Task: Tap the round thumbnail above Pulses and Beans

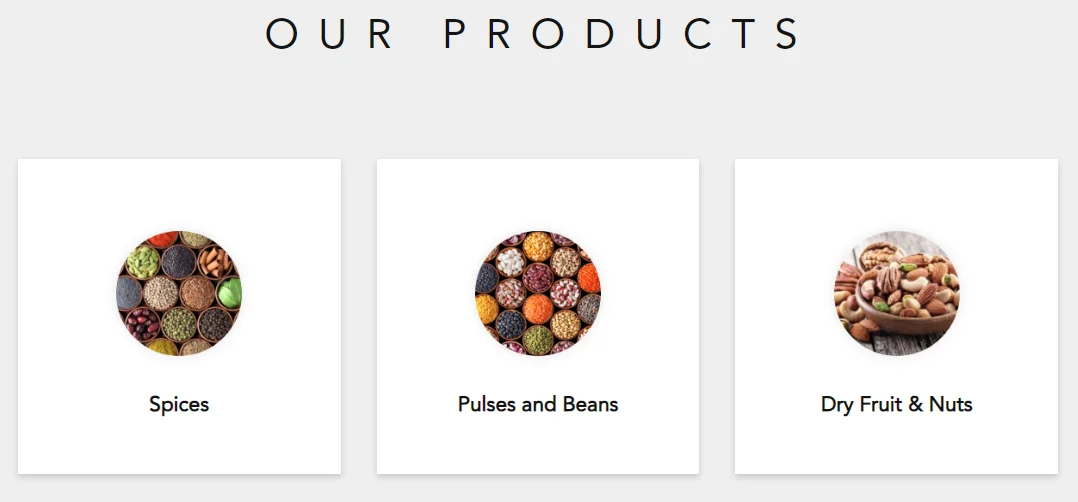Action: coord(537,293)
